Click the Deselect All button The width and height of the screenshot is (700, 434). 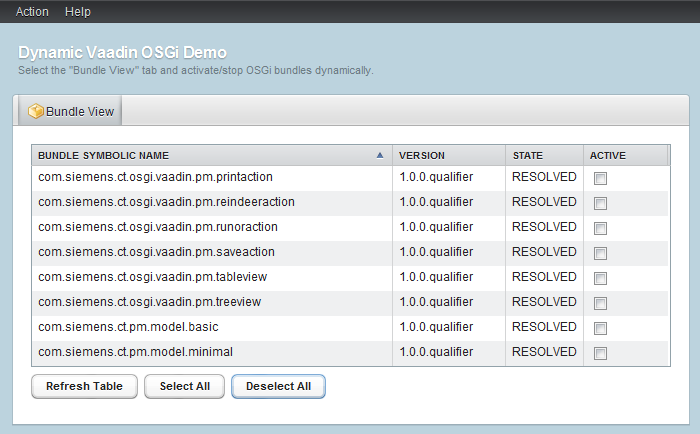tap(278, 386)
